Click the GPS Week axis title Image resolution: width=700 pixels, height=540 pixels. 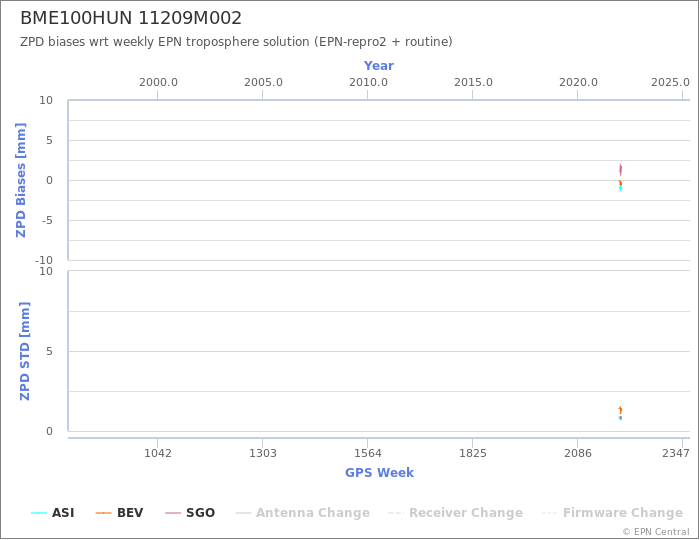pos(379,473)
